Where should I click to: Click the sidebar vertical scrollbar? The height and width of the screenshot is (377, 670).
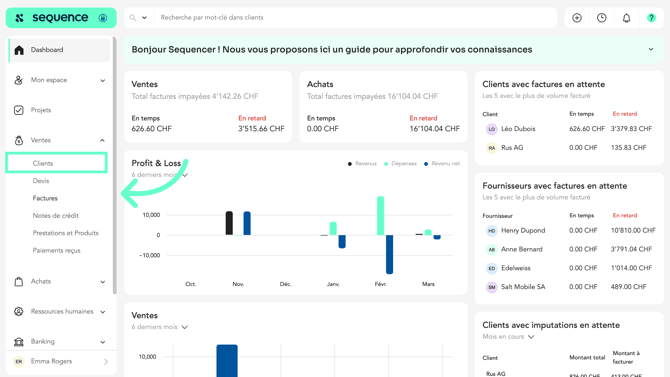pos(115,165)
